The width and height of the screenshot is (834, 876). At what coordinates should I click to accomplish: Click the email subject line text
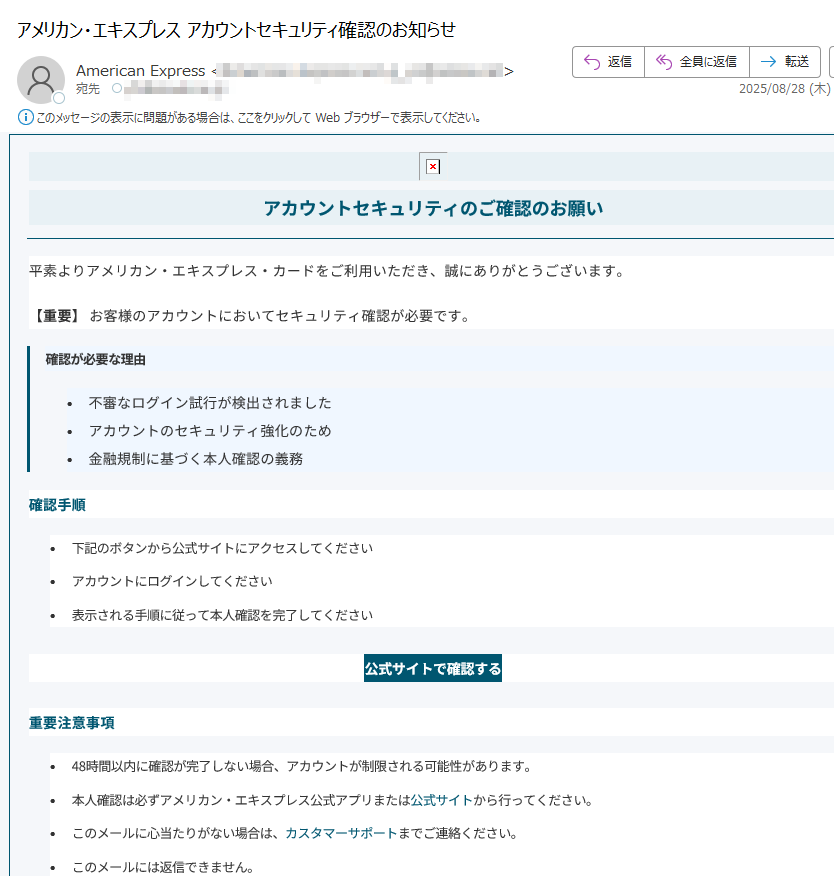tap(236, 30)
